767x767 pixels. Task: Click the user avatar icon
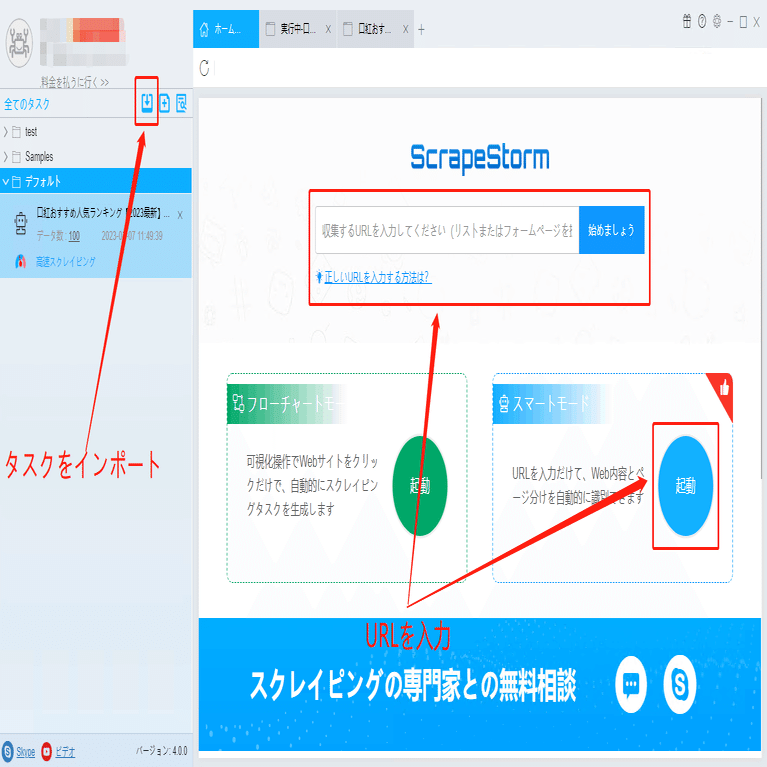(19, 43)
